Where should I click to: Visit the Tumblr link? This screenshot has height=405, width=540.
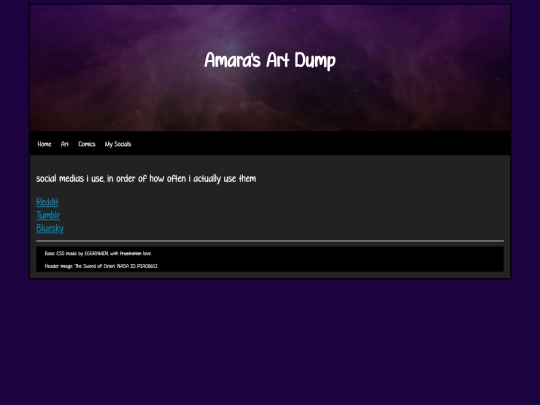pos(48,215)
